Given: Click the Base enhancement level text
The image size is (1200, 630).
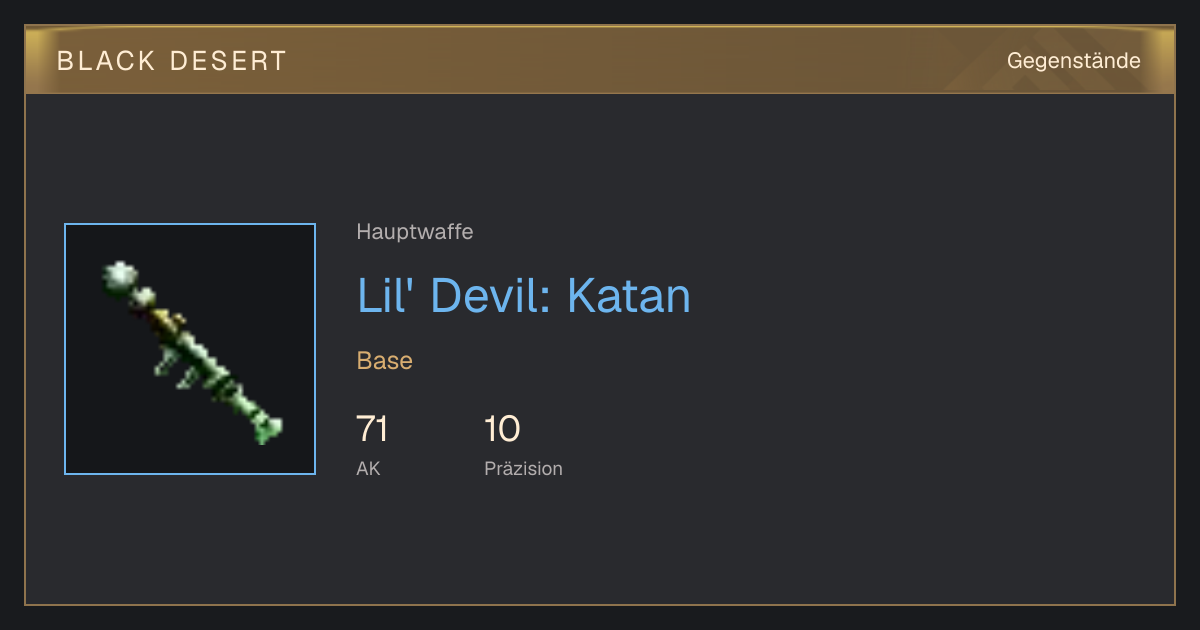Looking at the screenshot, I should tap(385, 361).
